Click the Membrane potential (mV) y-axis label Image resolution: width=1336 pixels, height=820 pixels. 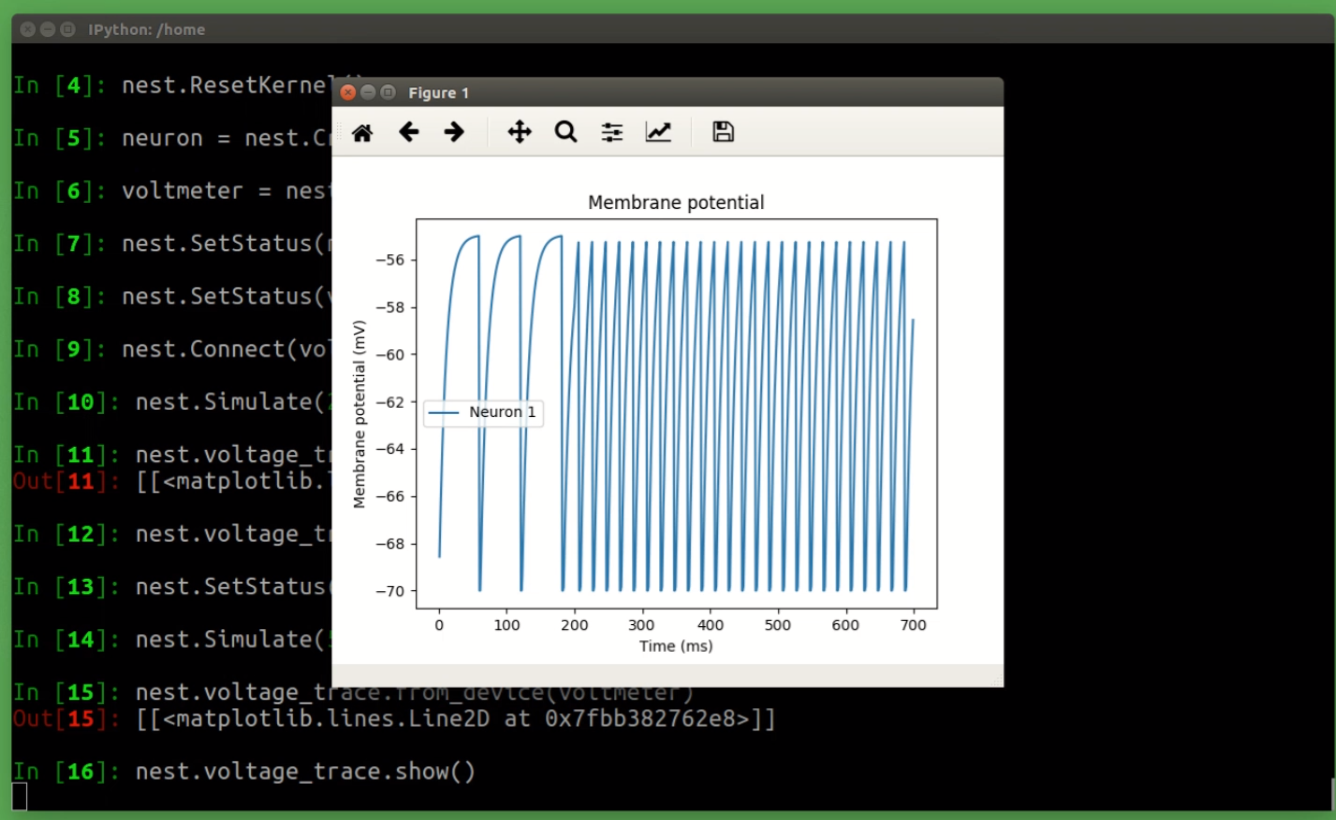(x=360, y=414)
